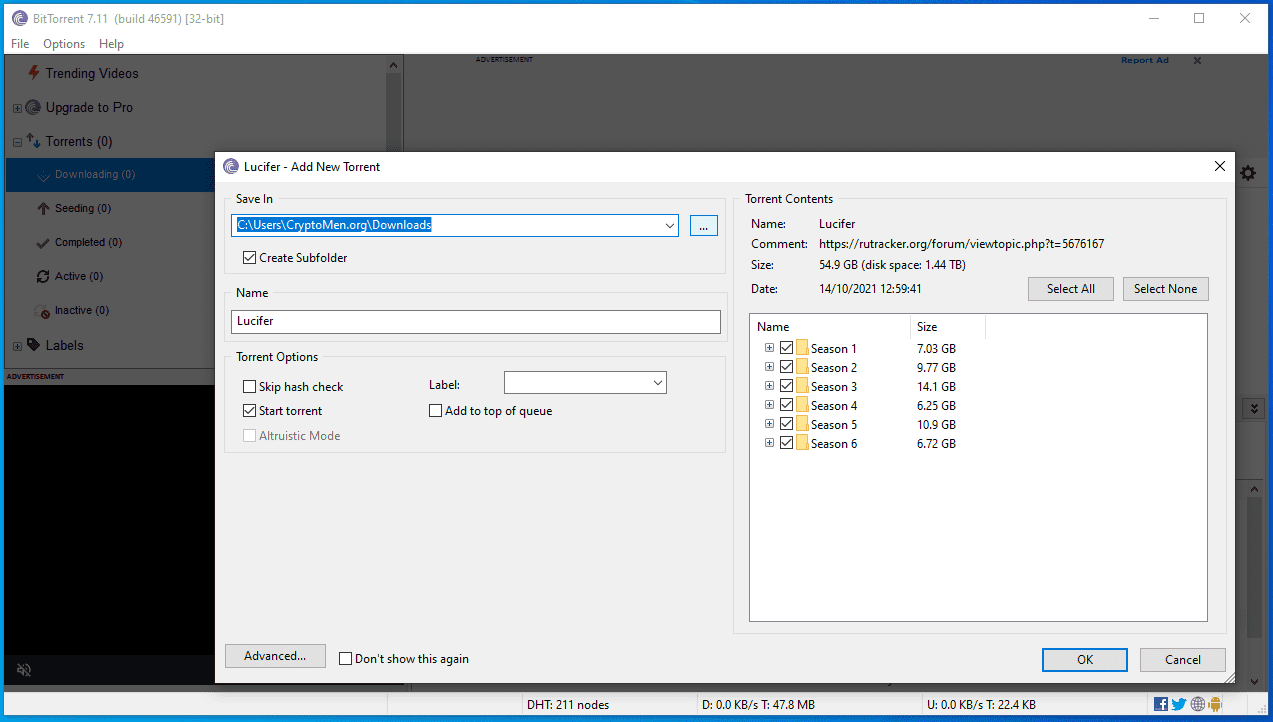This screenshot has width=1273, height=722.
Task: Click the Season 3 folder icon
Action: pos(802,386)
